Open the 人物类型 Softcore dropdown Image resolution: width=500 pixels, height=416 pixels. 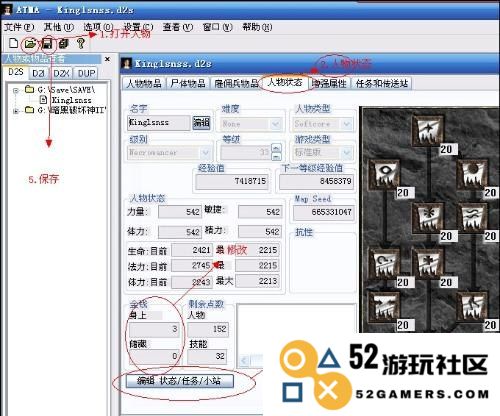[347, 124]
